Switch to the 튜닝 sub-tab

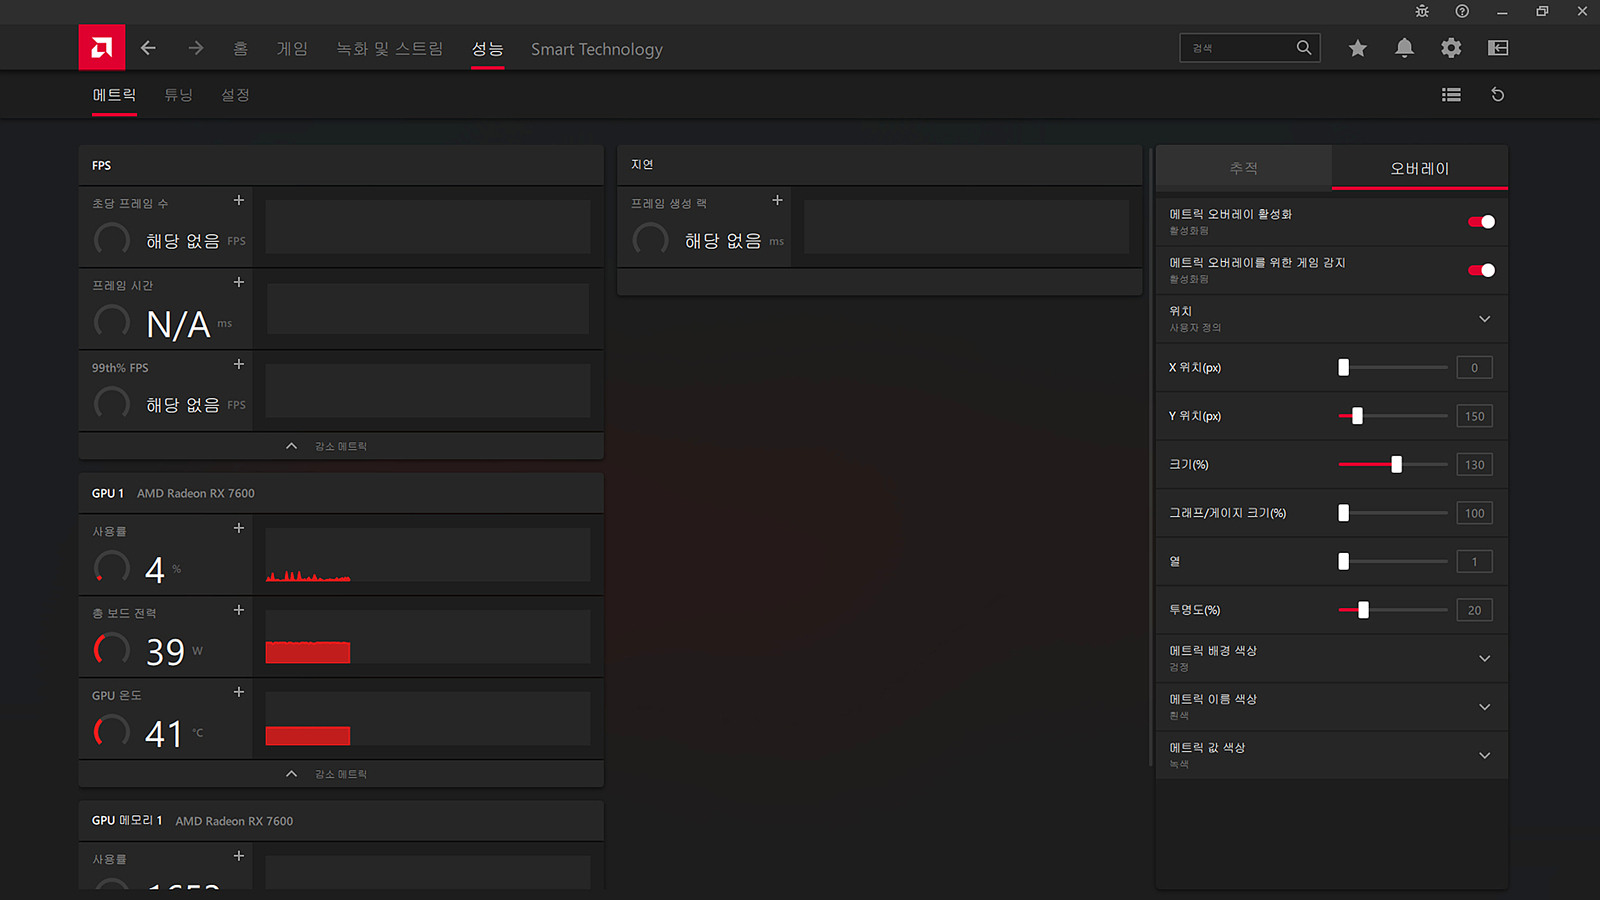(x=178, y=95)
